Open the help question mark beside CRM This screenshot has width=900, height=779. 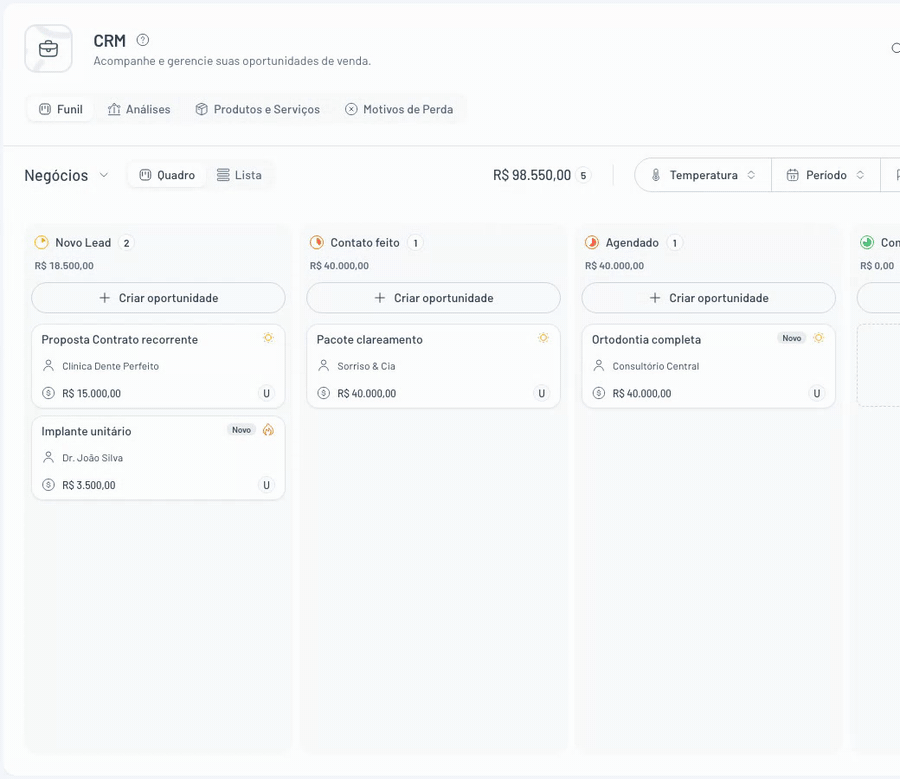142,40
